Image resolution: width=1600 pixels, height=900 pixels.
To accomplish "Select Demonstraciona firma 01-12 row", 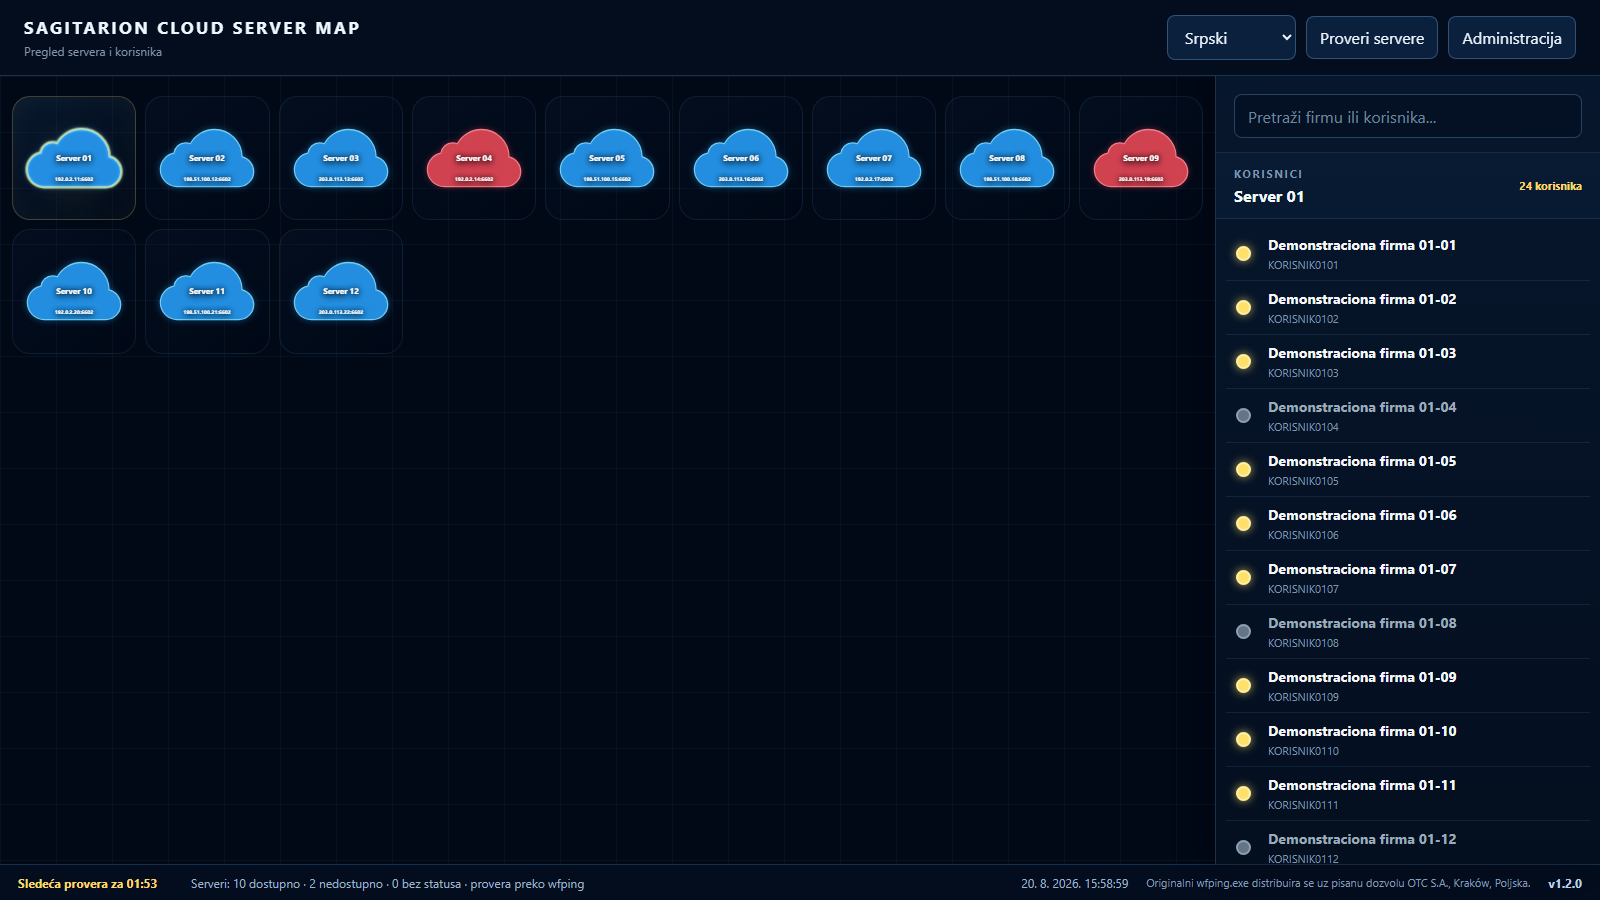I will [x=1408, y=843].
